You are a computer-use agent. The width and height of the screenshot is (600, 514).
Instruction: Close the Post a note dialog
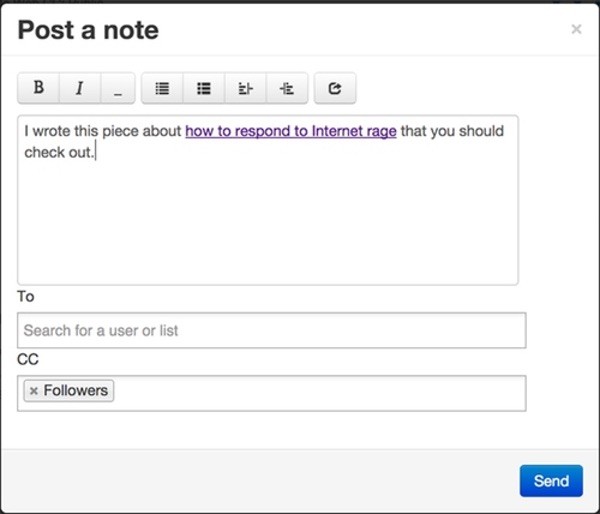pyautogui.click(x=576, y=30)
